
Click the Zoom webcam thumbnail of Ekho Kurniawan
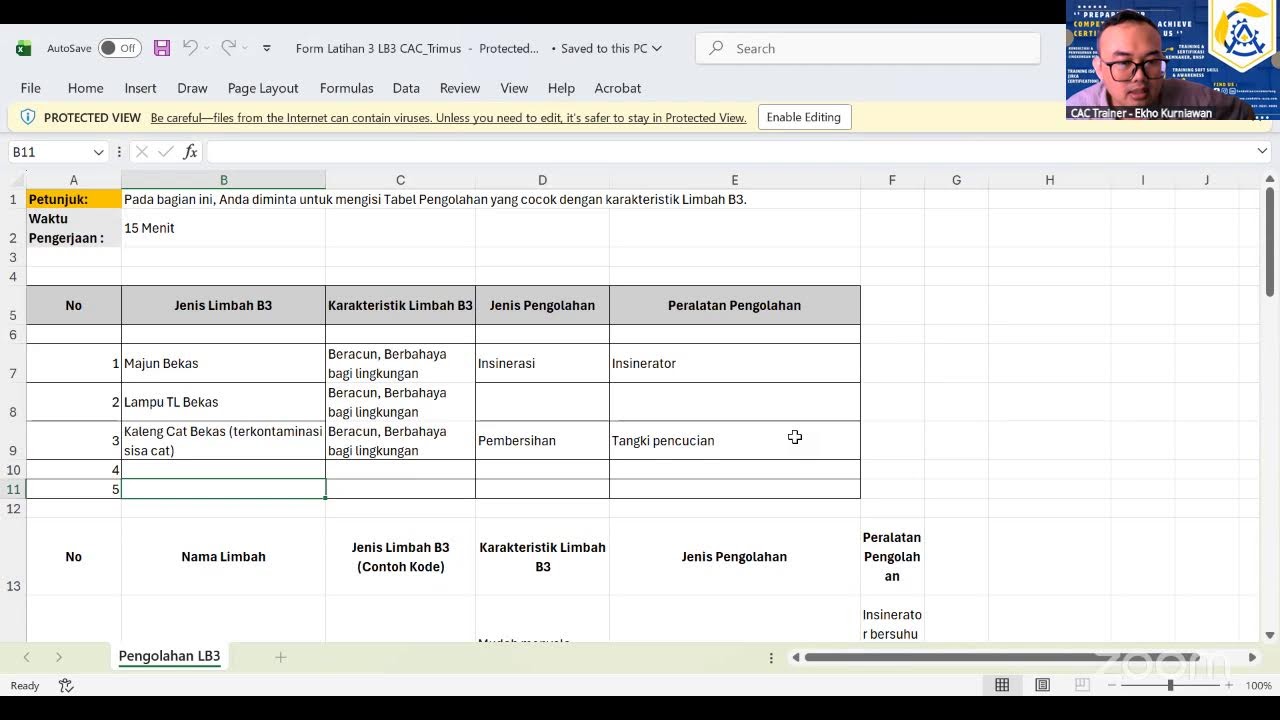point(1173,60)
